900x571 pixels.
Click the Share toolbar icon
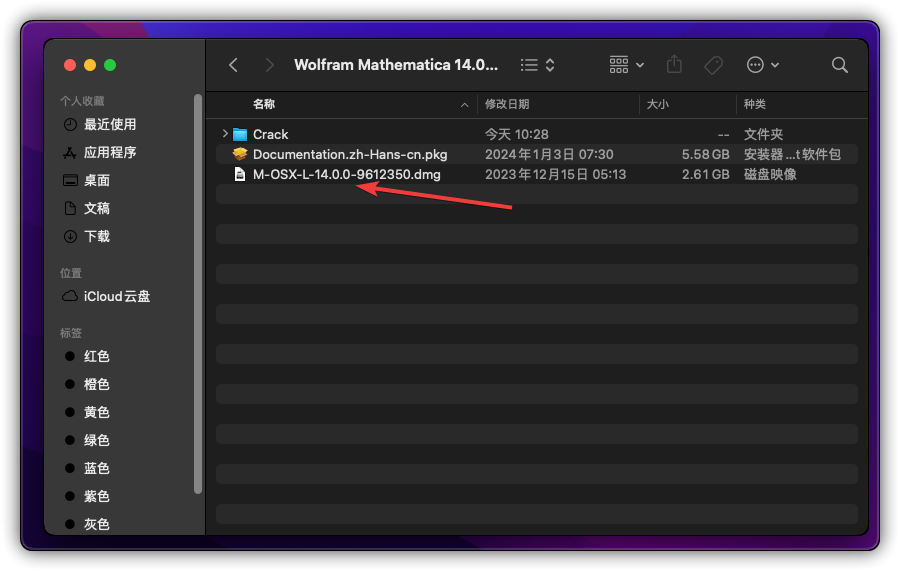674,65
